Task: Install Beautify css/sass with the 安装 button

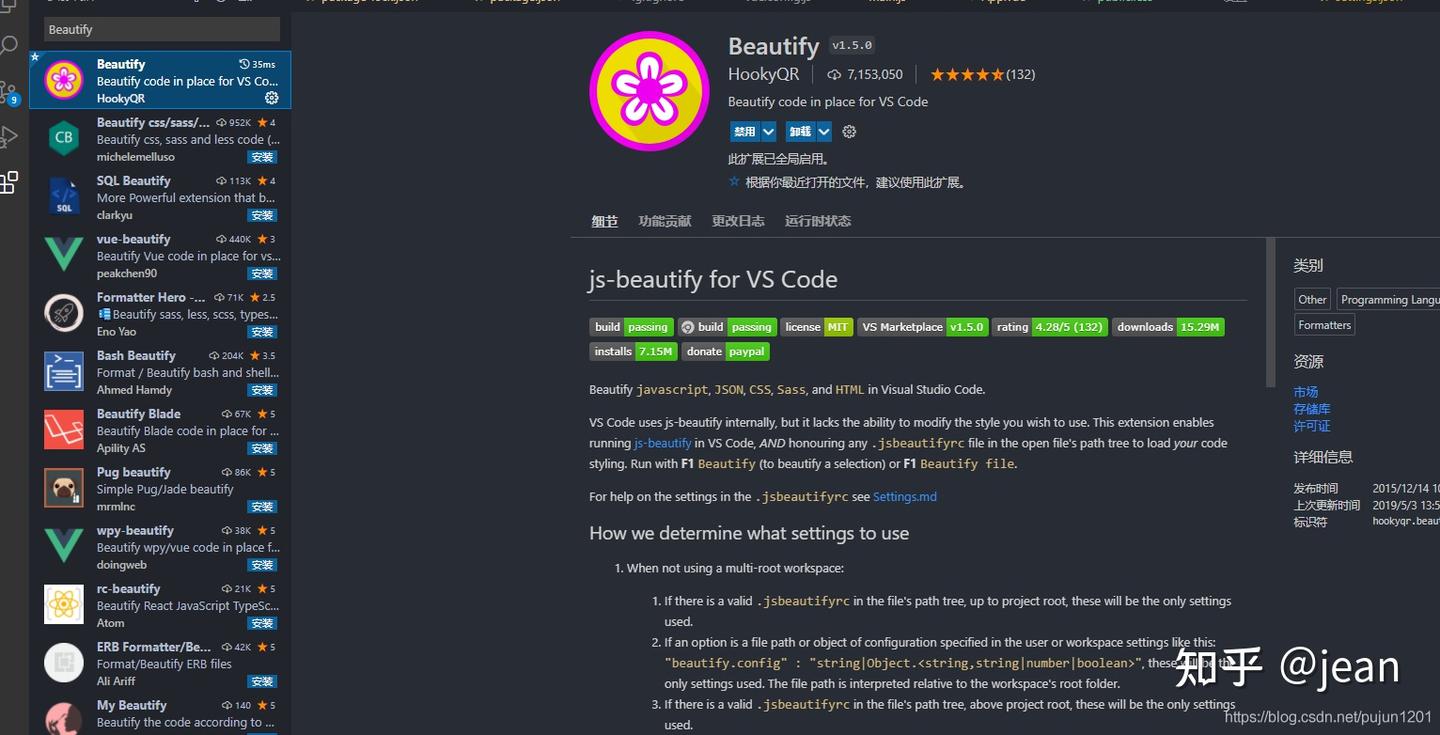Action: (261, 156)
